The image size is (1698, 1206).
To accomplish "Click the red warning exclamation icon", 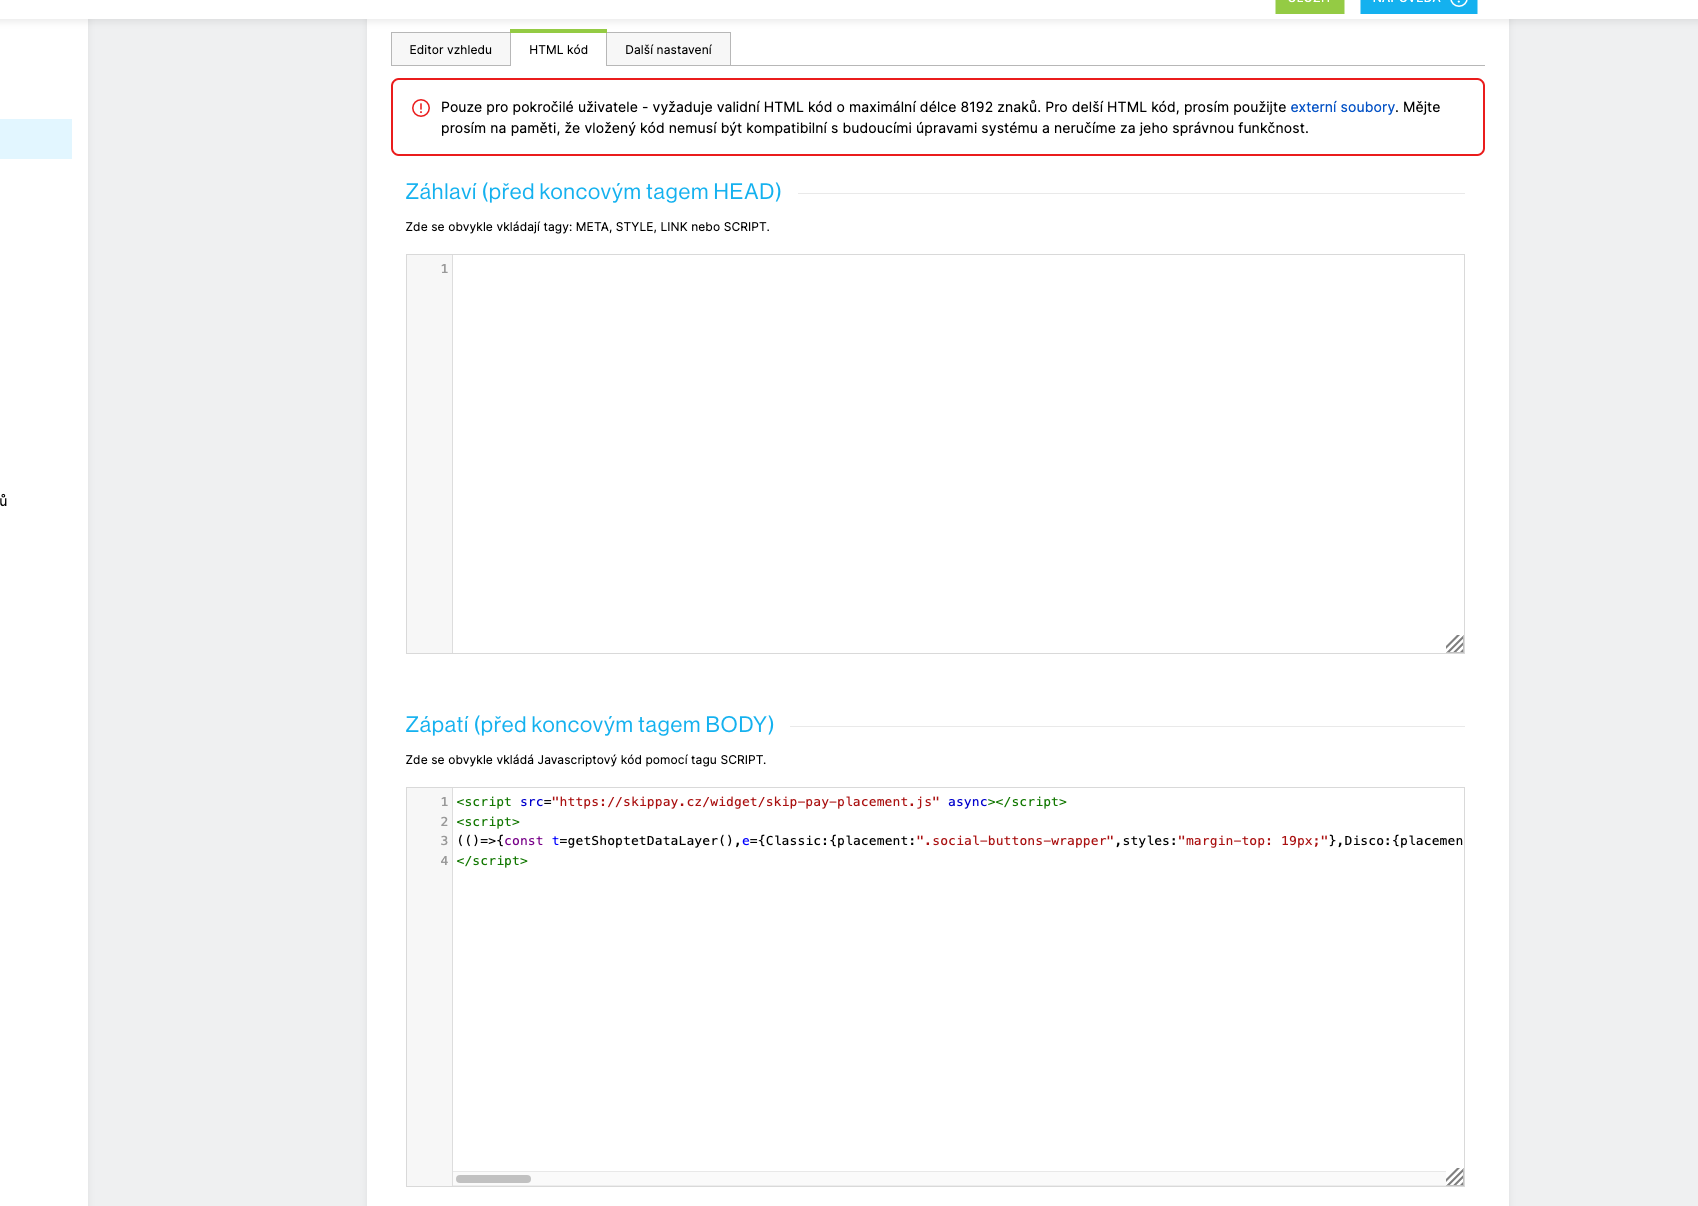I will 421,107.
